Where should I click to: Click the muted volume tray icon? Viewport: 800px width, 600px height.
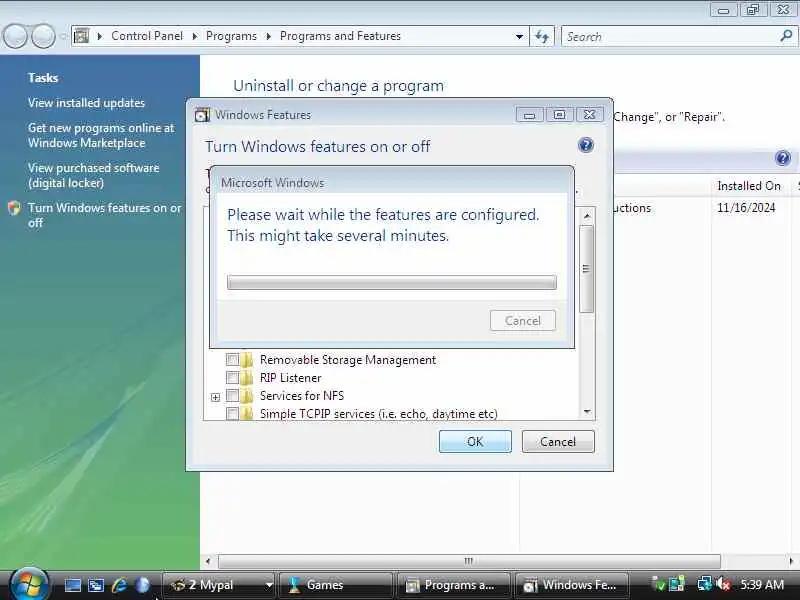(723, 584)
